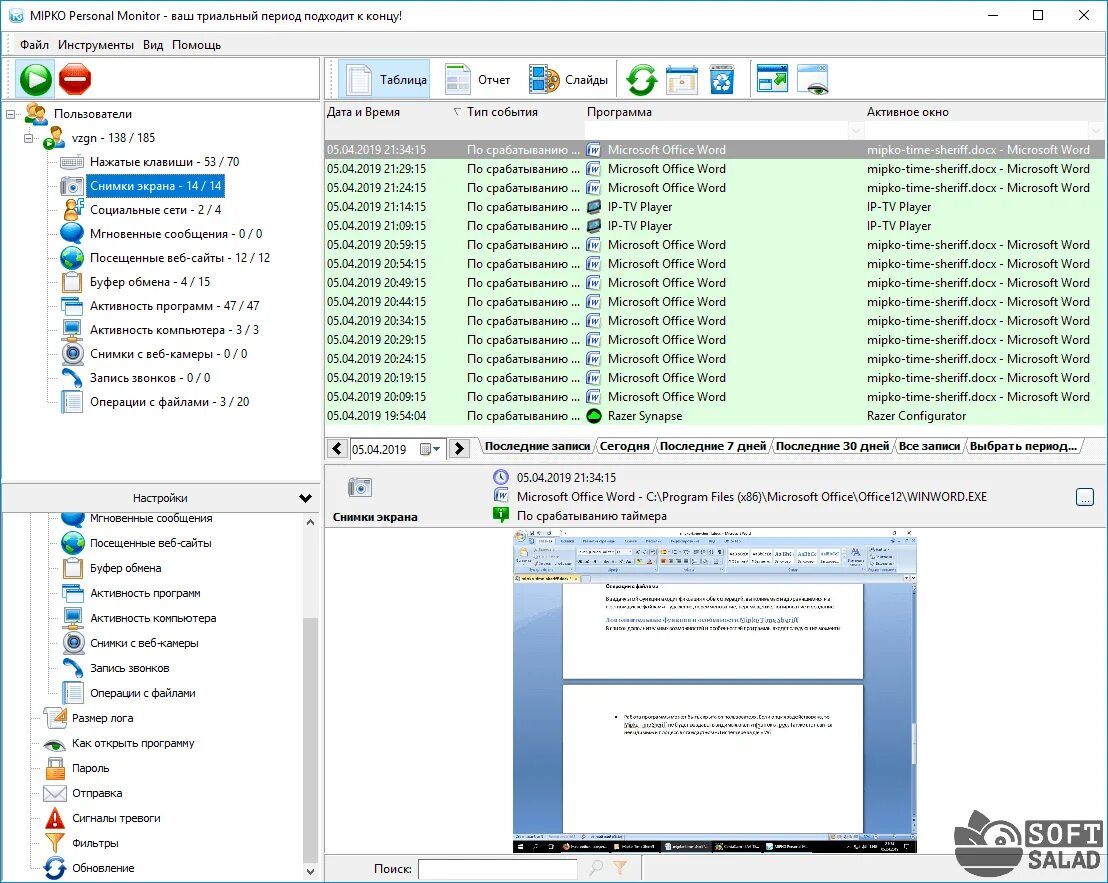Open Размер лога settings

(102, 718)
